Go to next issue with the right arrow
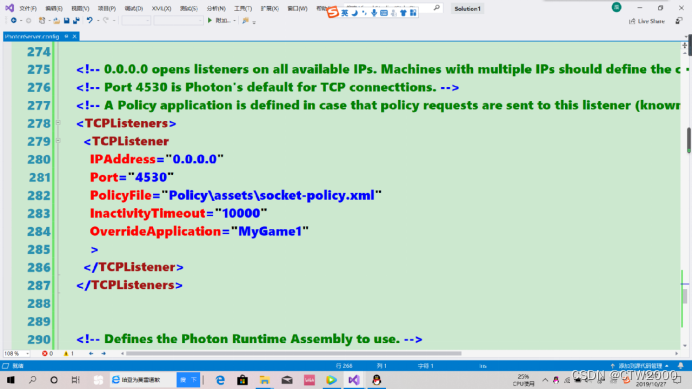The image size is (693, 390). pos(103,353)
